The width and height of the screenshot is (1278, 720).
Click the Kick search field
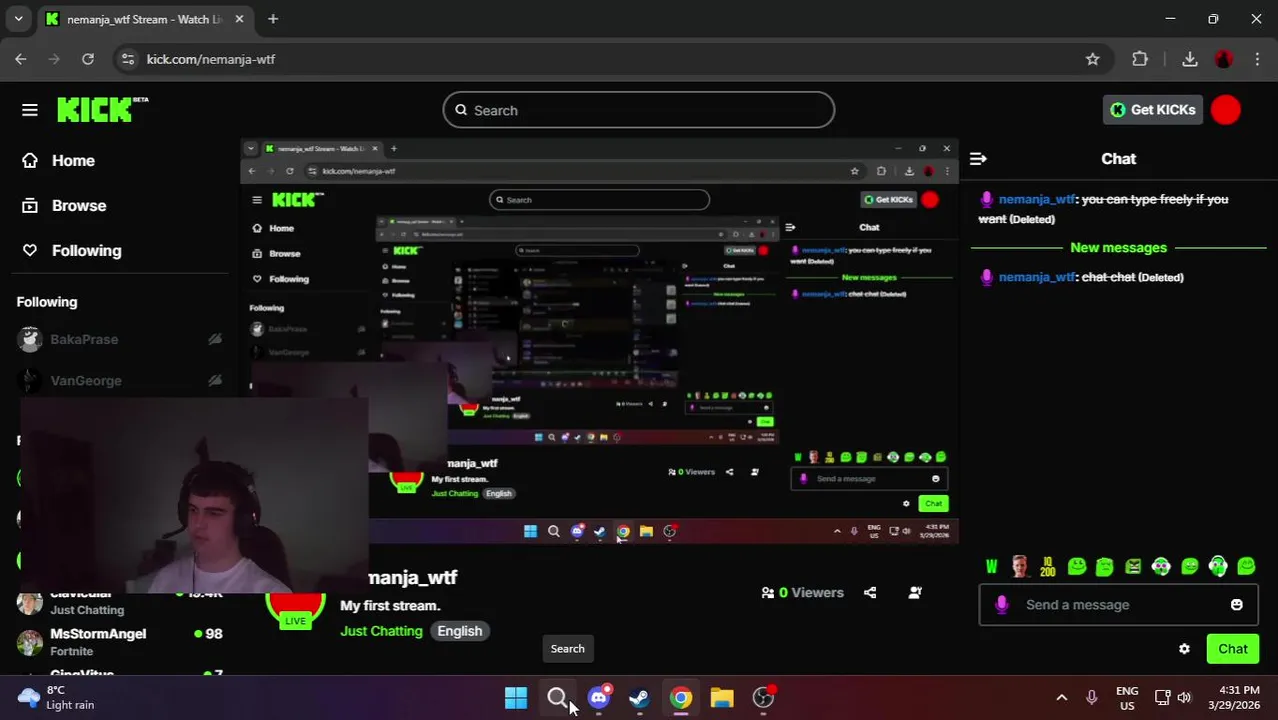(638, 110)
